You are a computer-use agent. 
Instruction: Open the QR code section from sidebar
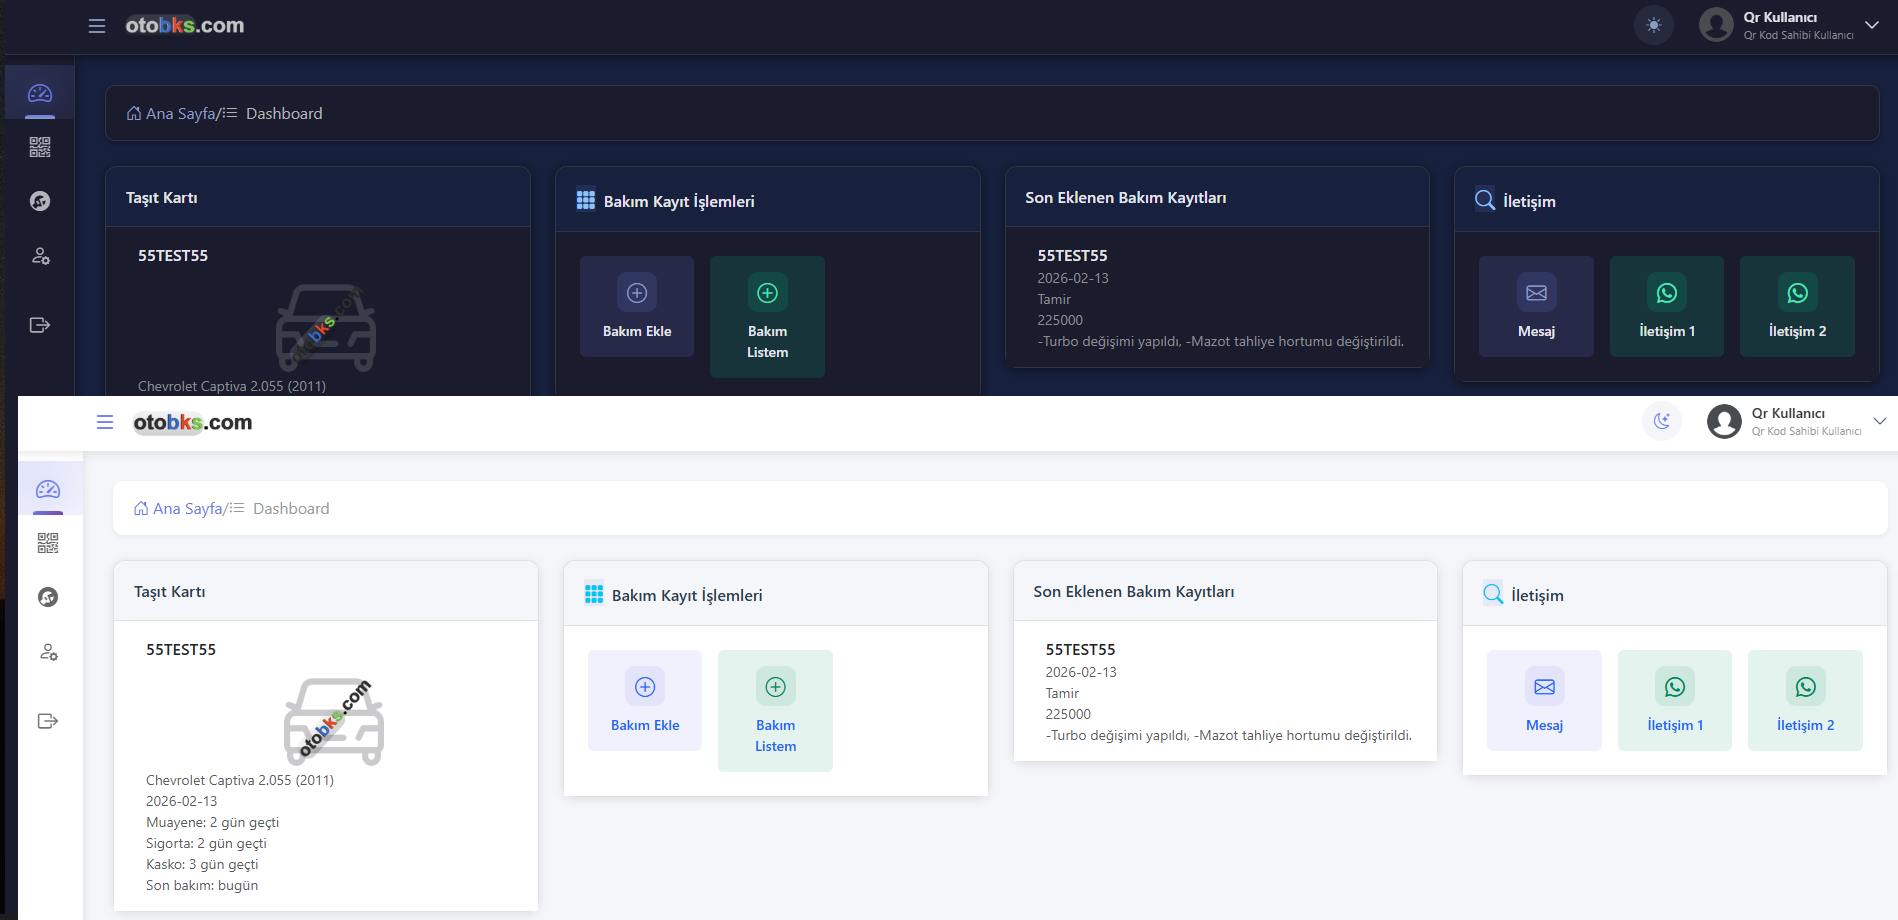(x=47, y=542)
